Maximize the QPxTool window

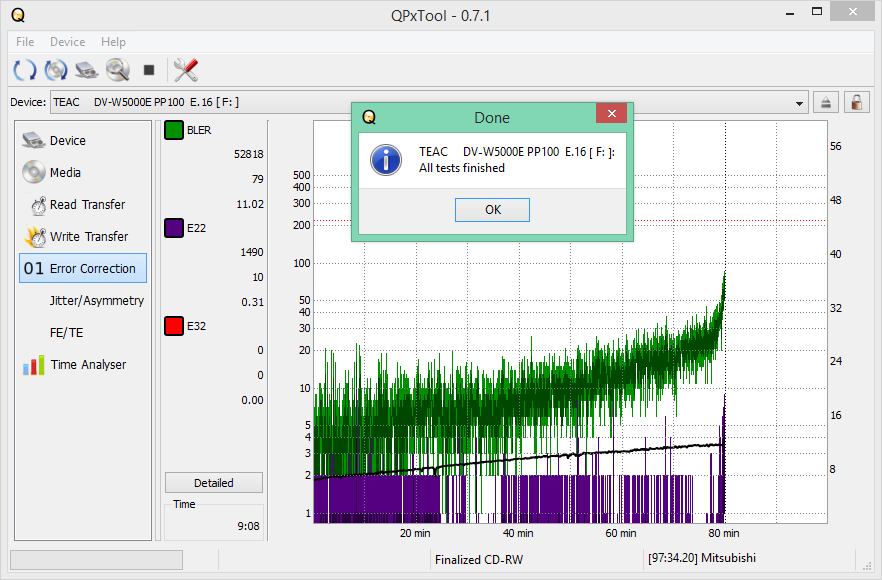(817, 12)
